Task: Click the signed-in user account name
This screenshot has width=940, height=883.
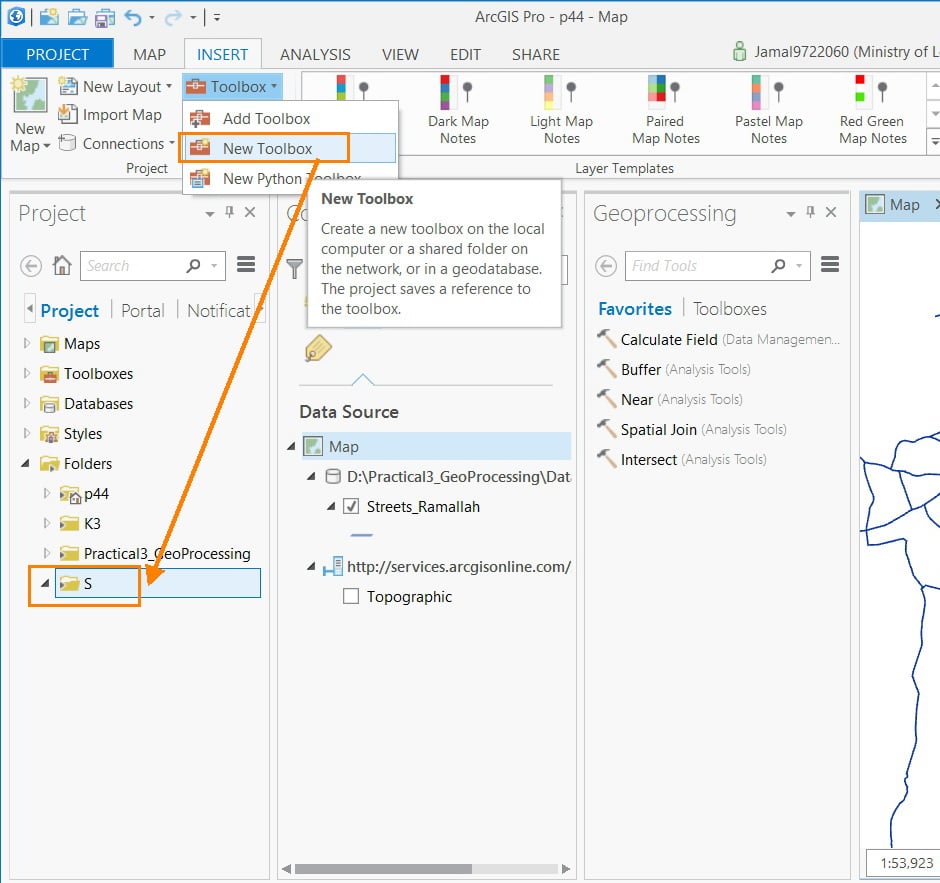Action: click(846, 52)
